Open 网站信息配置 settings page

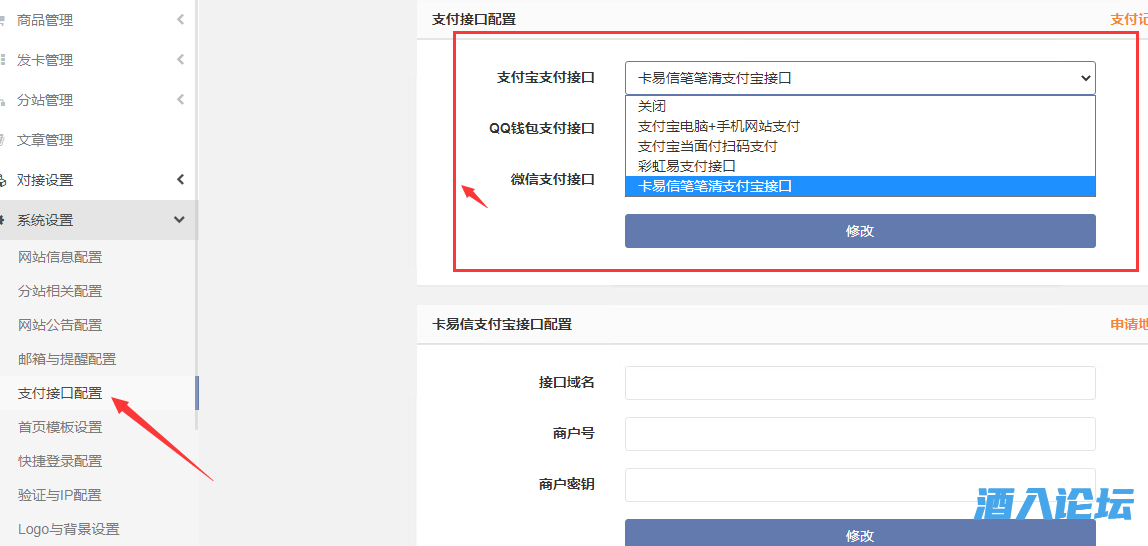[x=60, y=257]
